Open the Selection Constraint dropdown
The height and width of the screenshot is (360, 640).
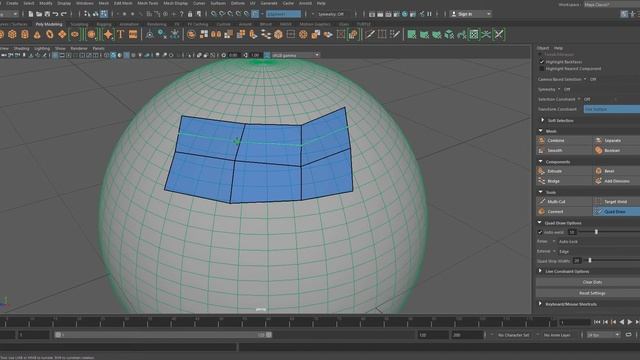point(579,99)
